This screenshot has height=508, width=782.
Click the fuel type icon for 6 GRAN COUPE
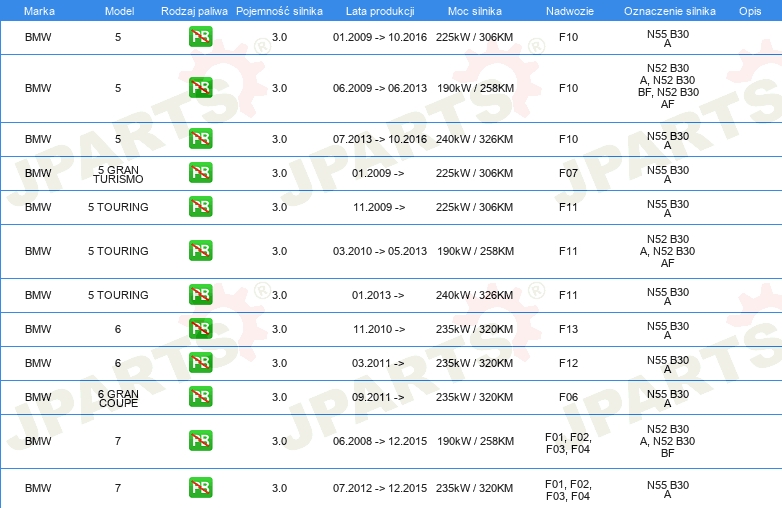(x=200, y=397)
